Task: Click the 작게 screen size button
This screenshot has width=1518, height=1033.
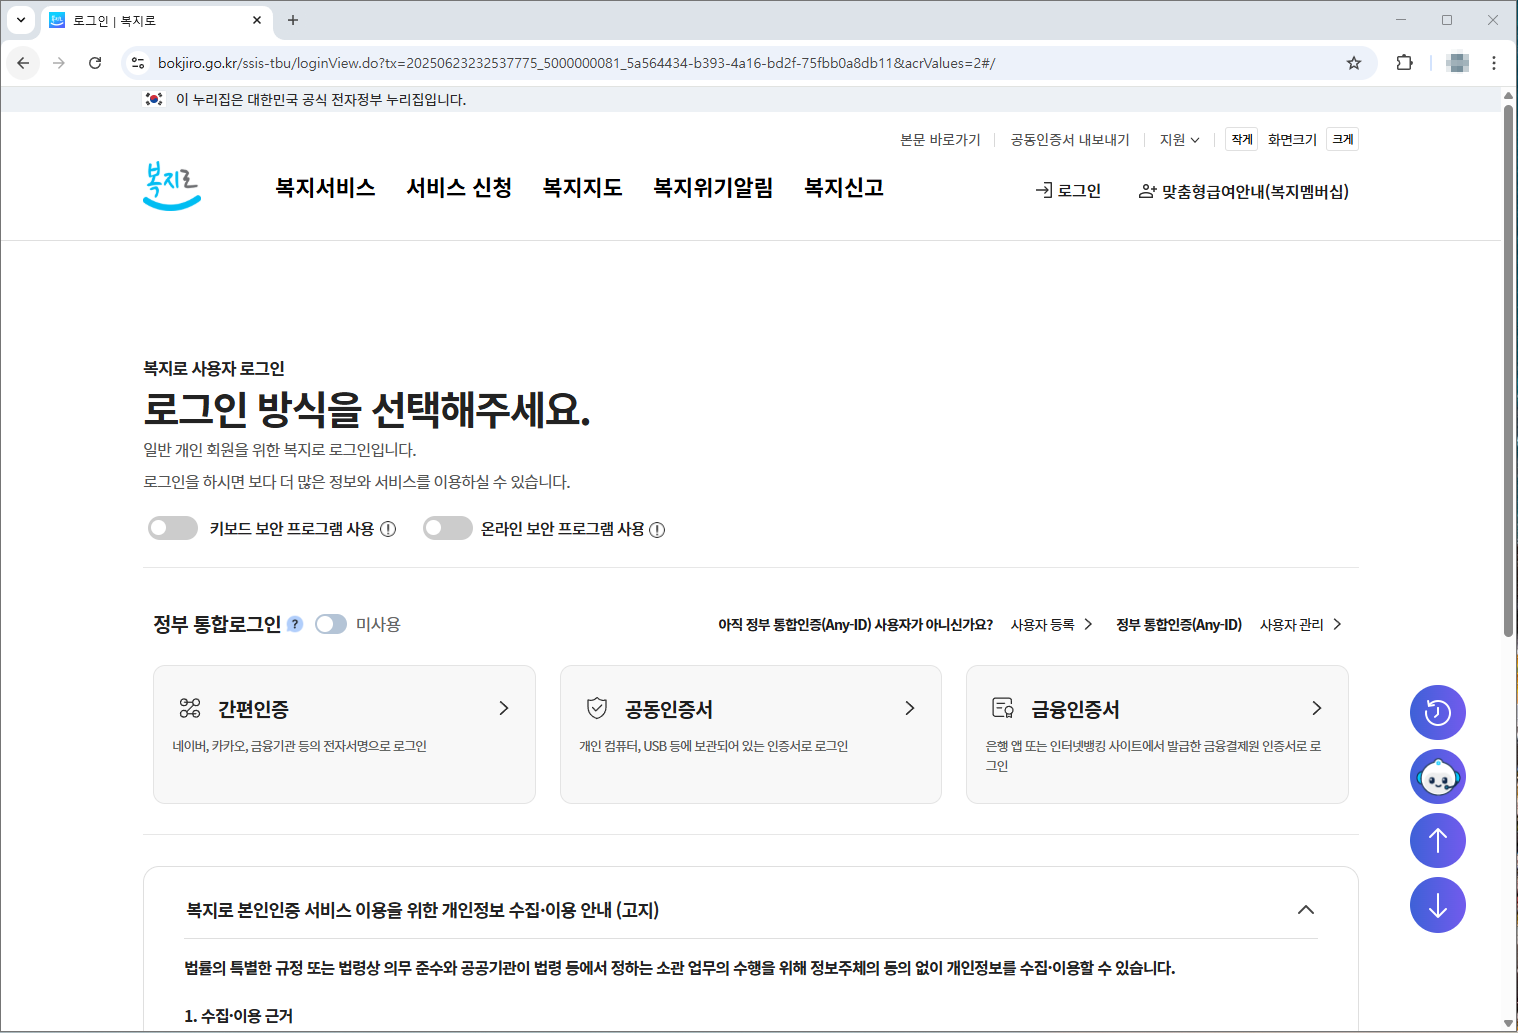Action: pyautogui.click(x=1242, y=139)
